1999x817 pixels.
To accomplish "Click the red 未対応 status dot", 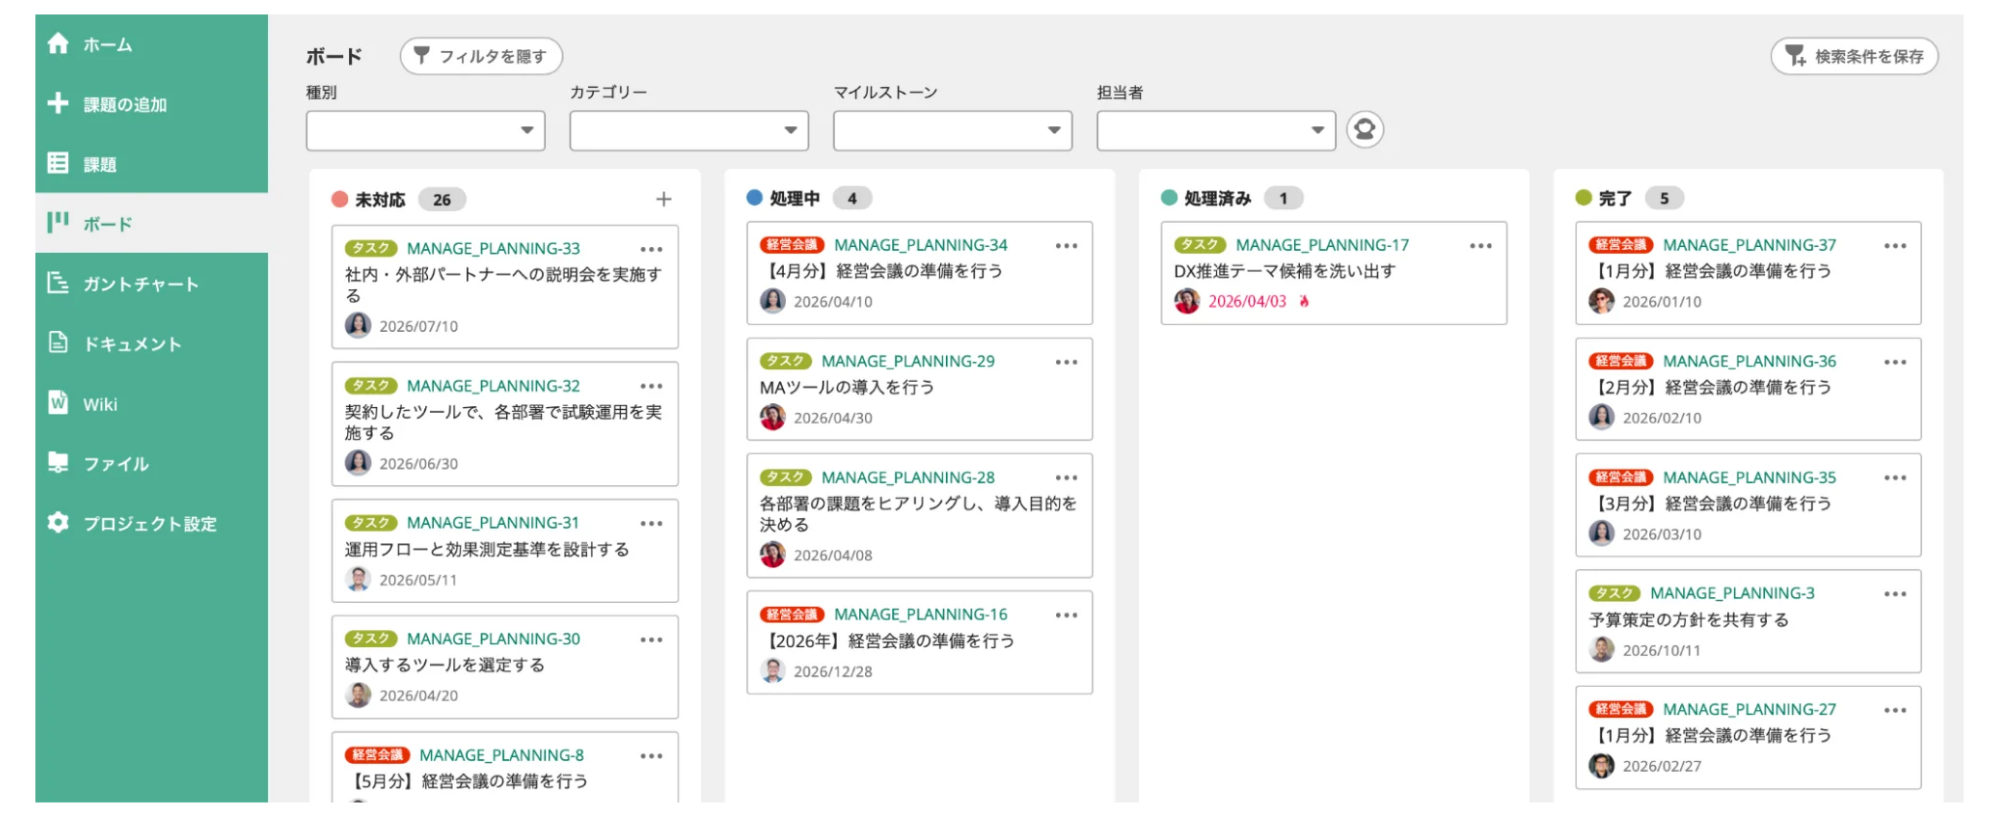I will (339, 199).
